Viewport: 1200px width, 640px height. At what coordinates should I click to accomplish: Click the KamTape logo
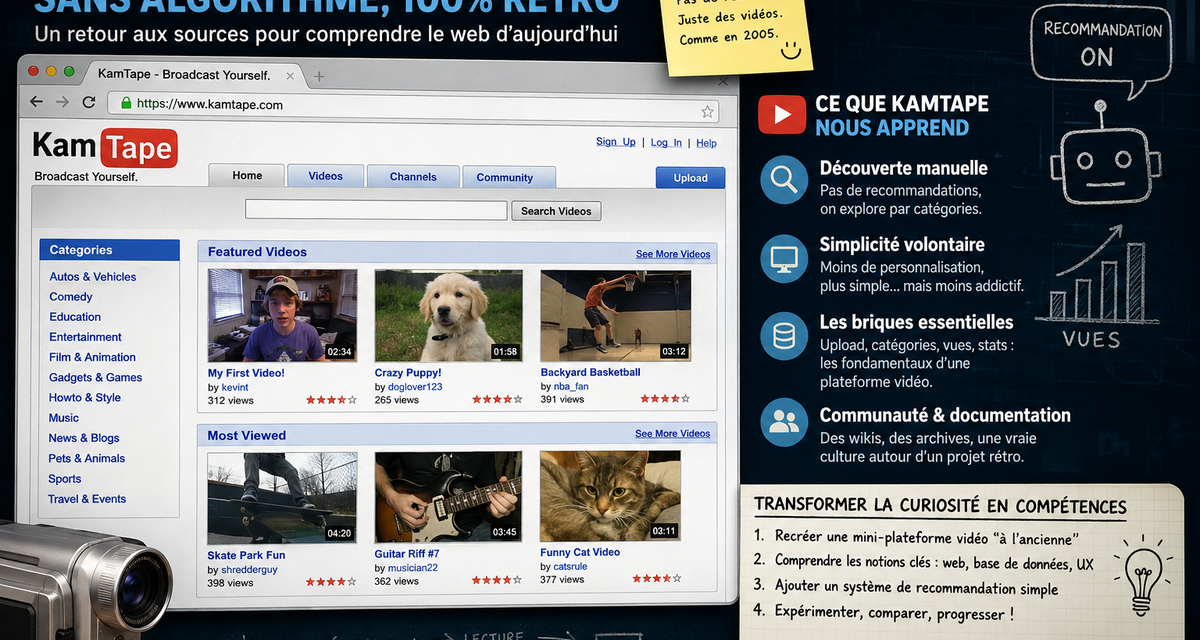pyautogui.click(x=104, y=148)
